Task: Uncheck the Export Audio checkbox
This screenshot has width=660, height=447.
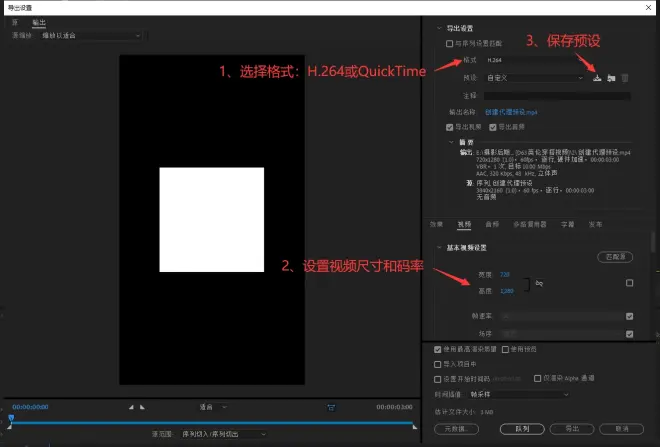Action: (493, 127)
